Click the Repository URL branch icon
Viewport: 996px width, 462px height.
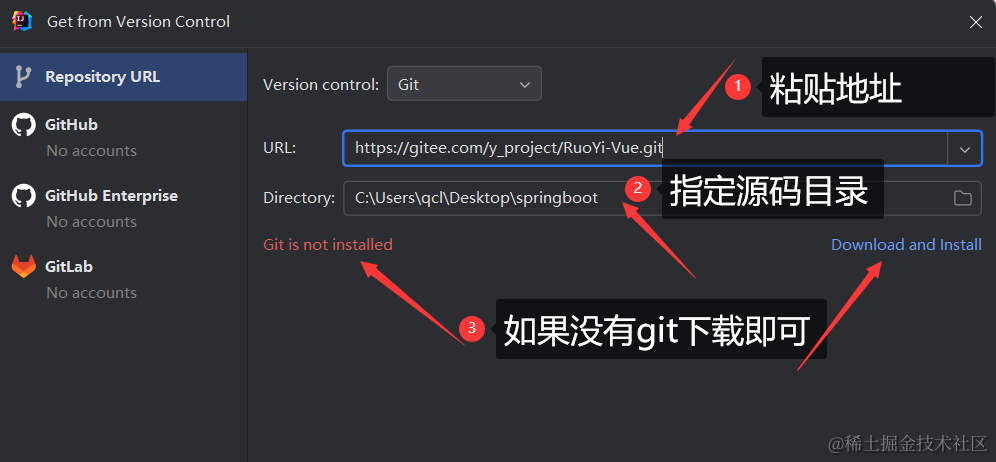[x=23, y=77]
